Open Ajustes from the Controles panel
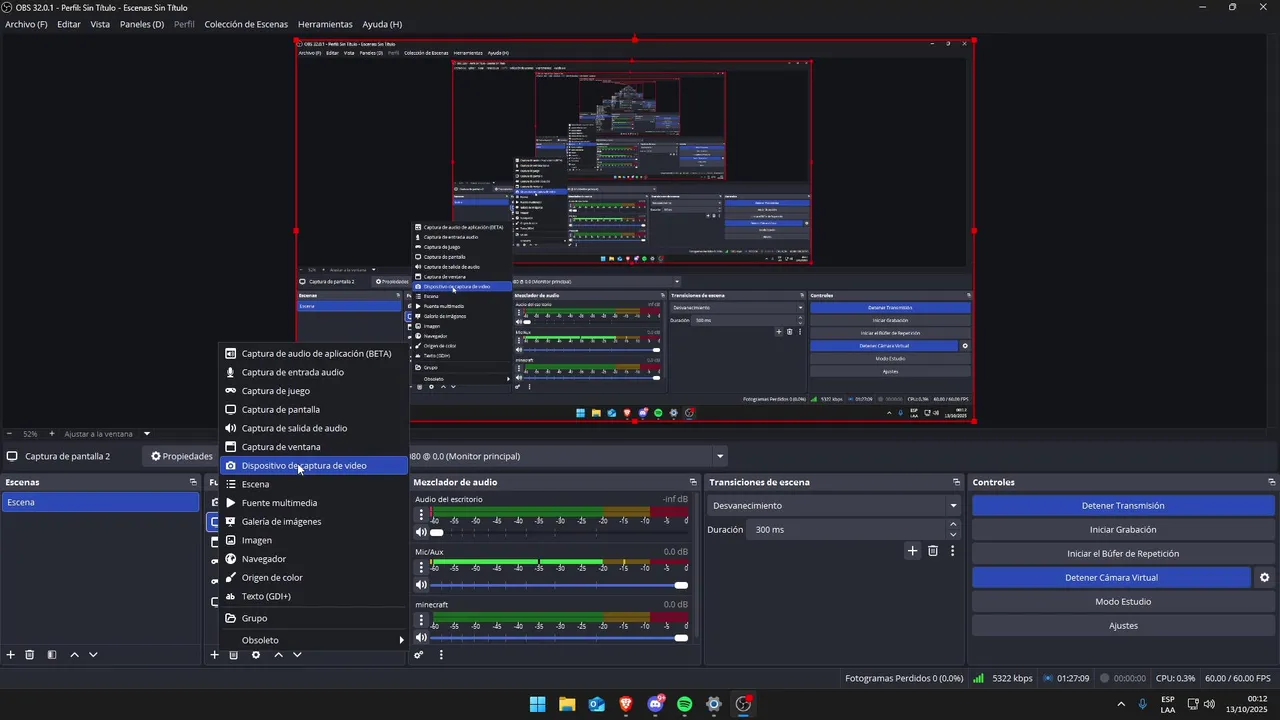Viewport: 1280px width, 720px height. (x=1123, y=626)
